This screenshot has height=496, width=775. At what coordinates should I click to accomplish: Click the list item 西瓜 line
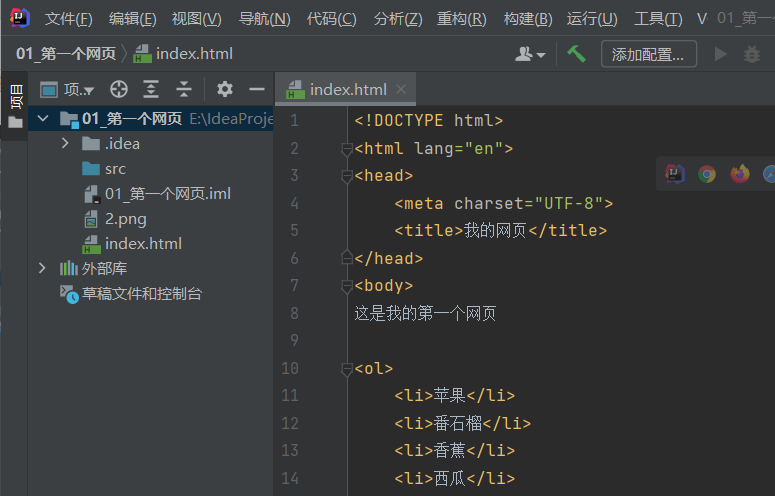(455, 478)
